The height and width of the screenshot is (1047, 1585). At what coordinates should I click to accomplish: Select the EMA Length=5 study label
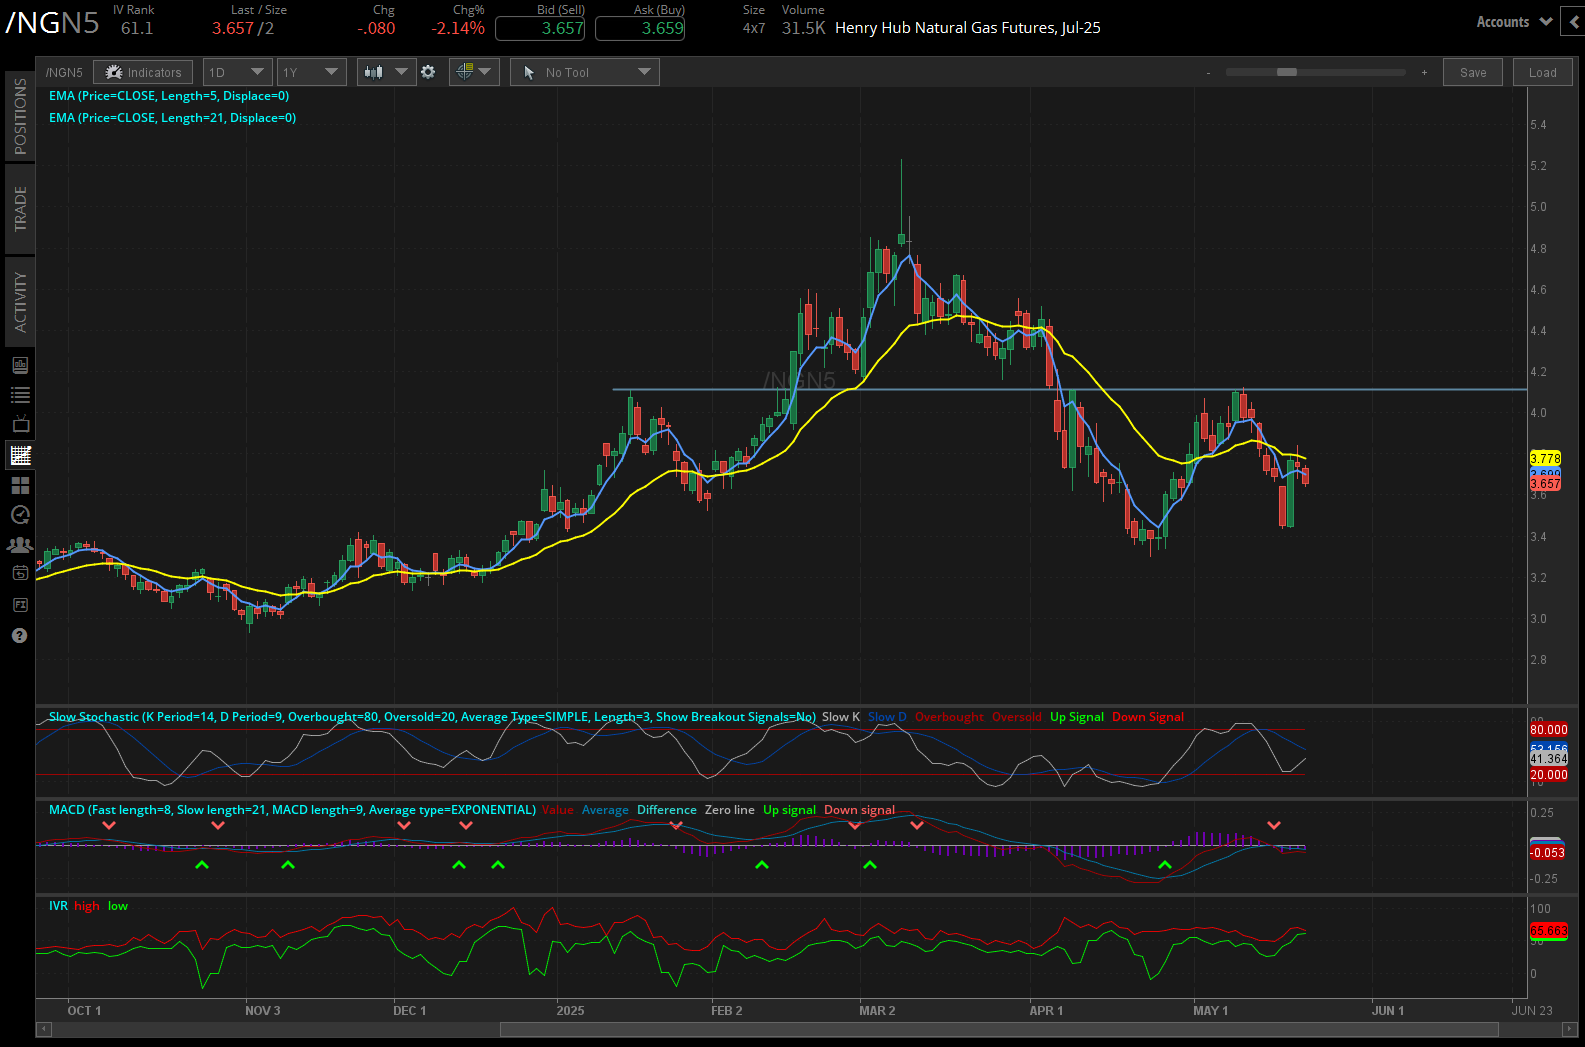(x=169, y=96)
